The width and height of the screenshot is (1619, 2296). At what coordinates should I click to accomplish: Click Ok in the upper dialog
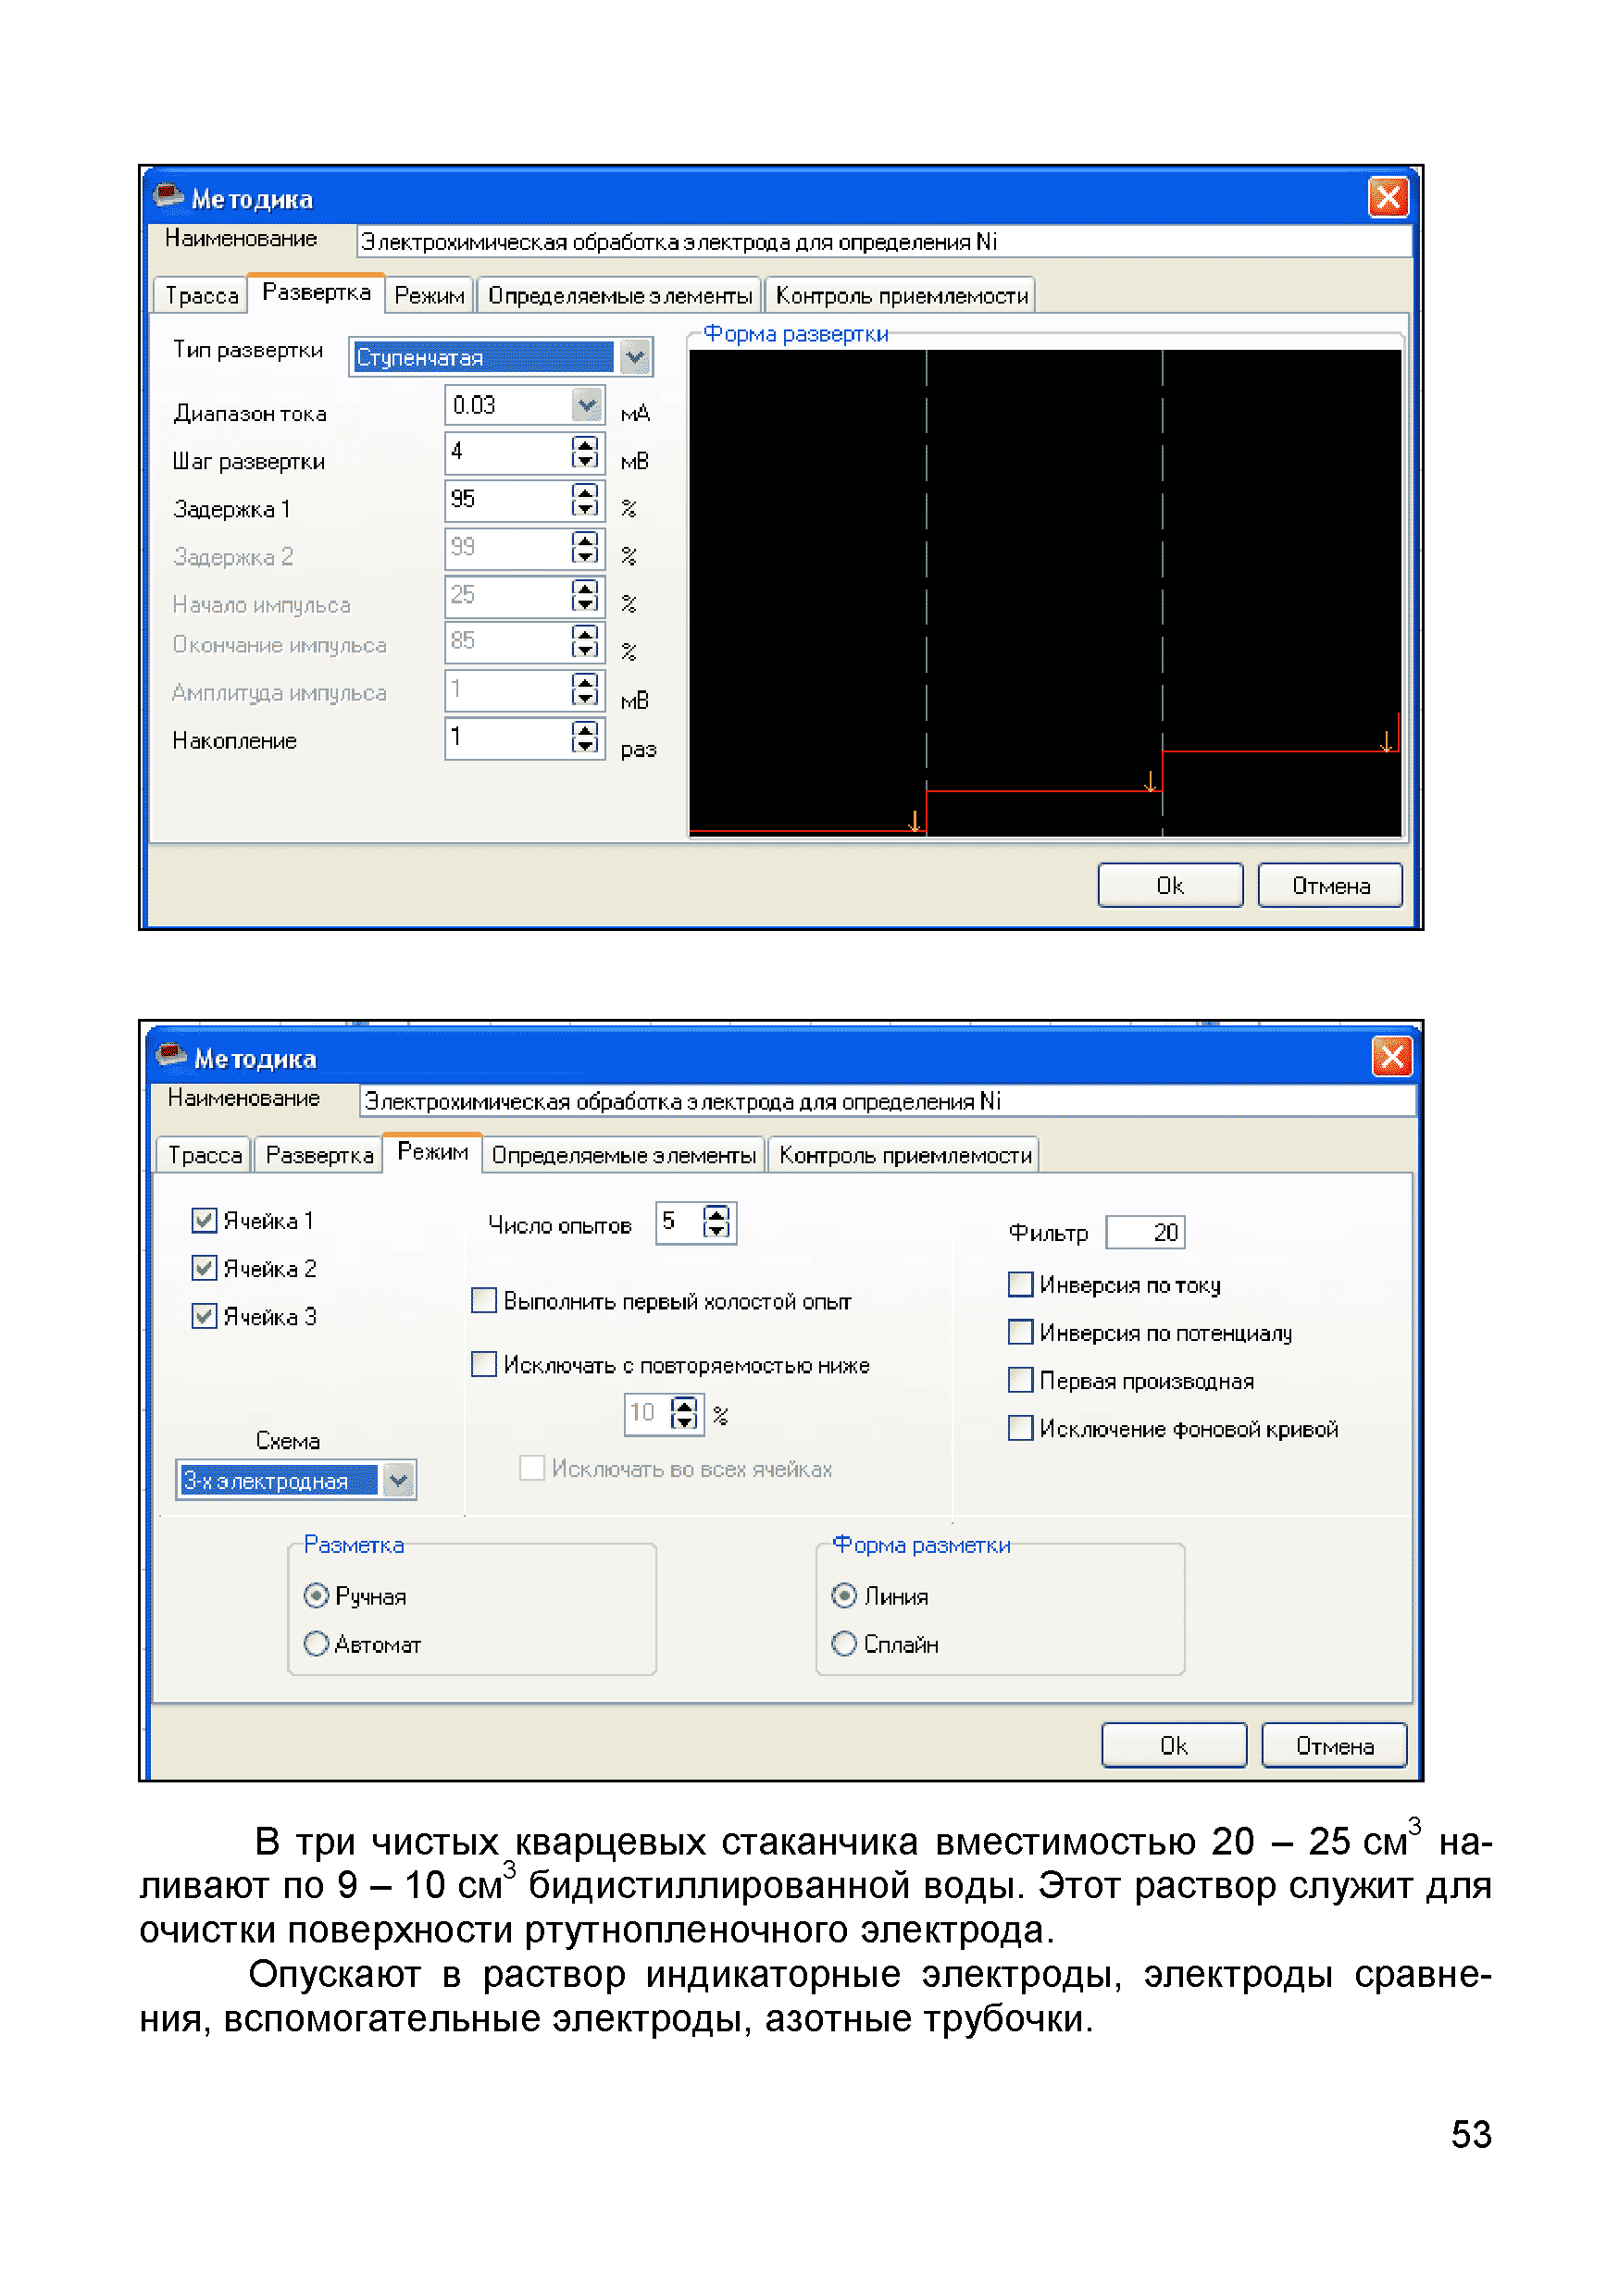[x=1170, y=886]
